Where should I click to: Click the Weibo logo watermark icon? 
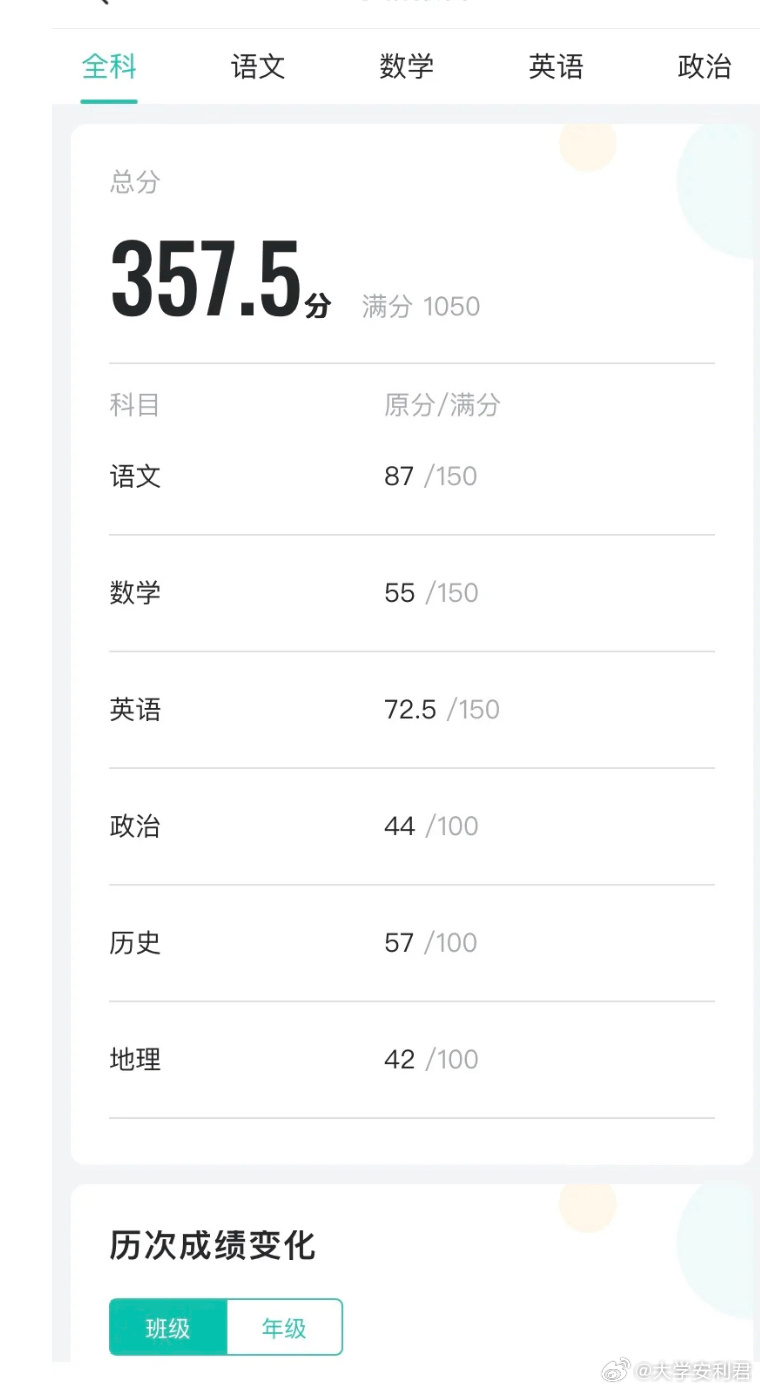[x=616, y=1370]
